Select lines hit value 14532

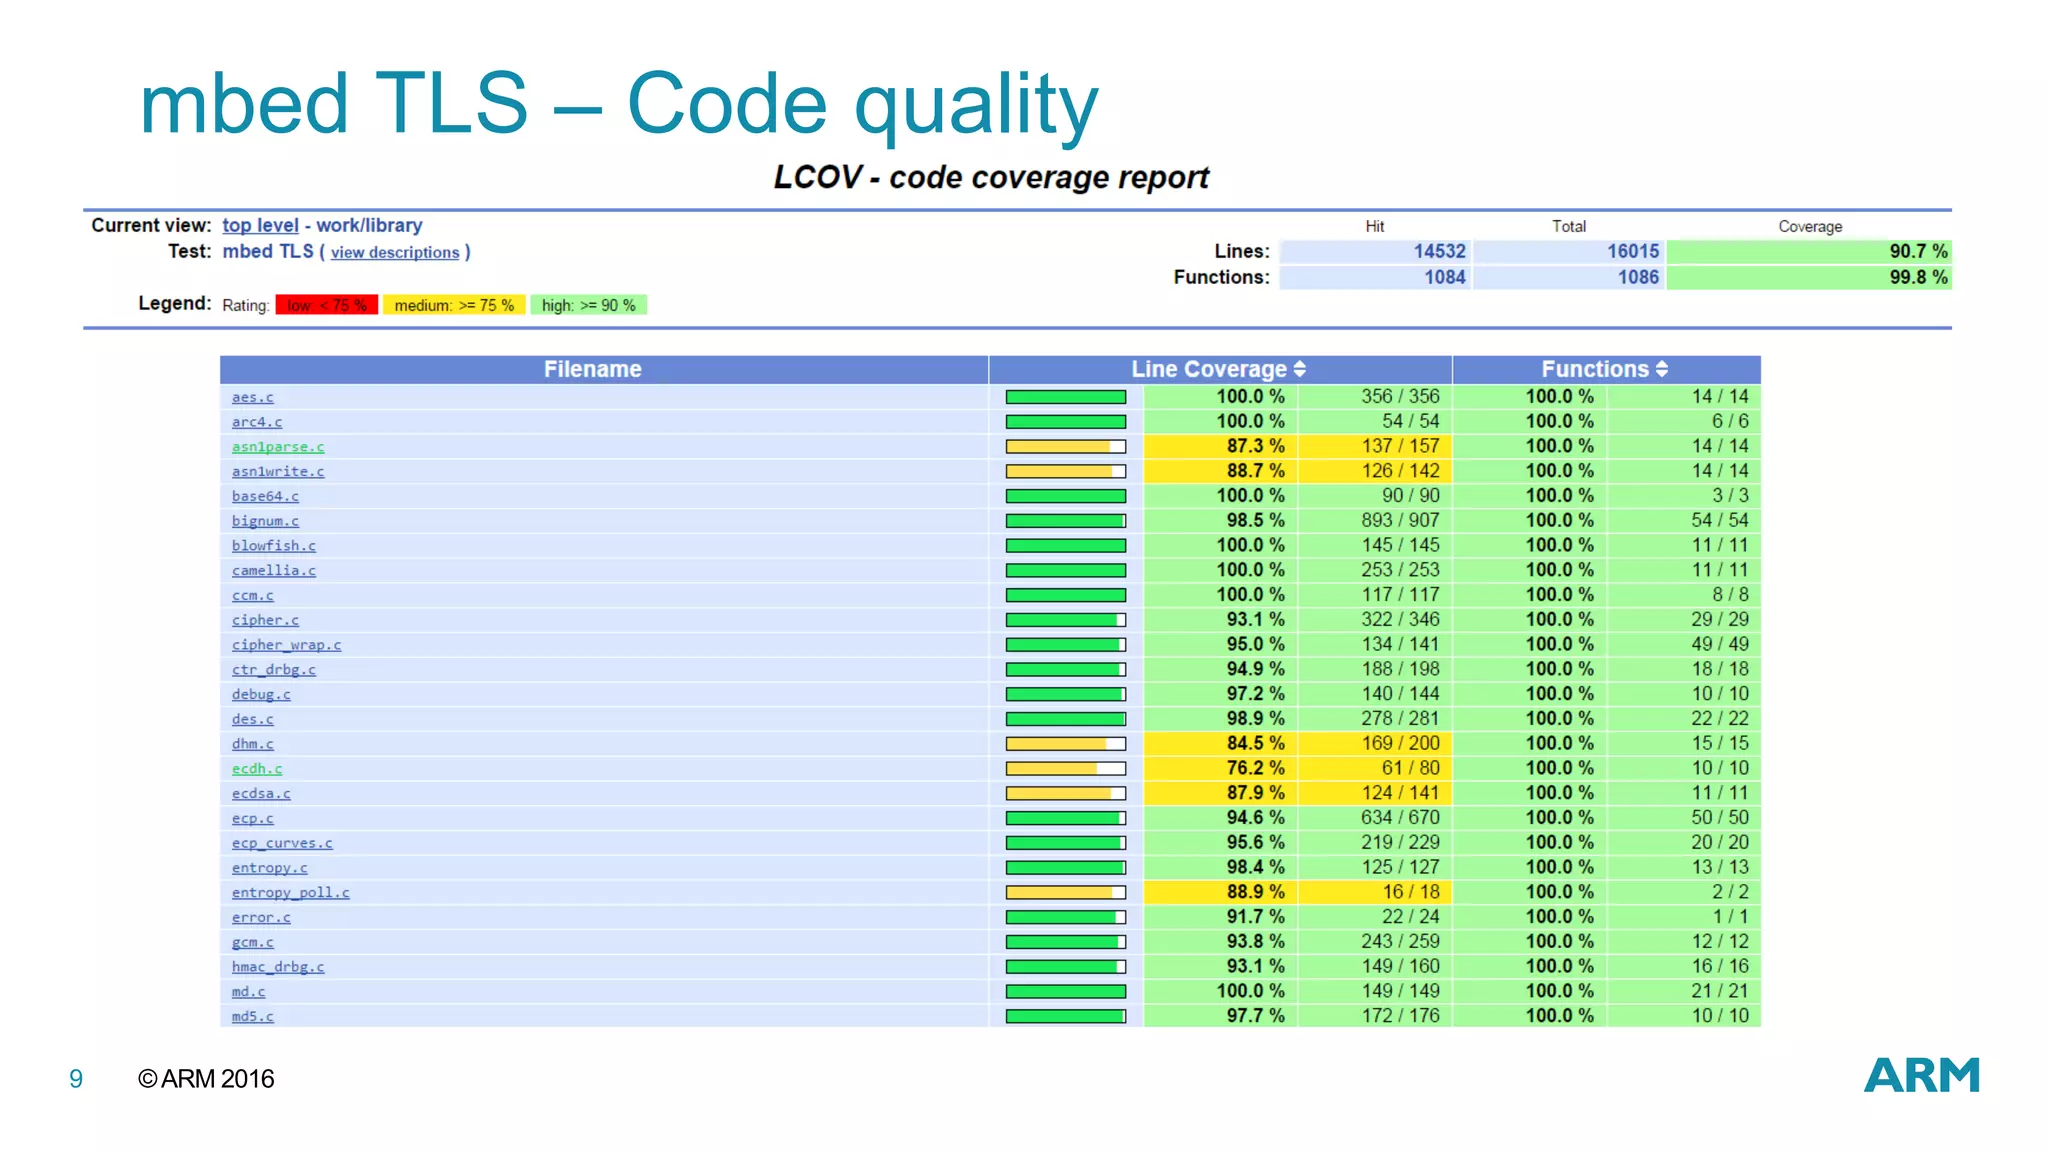(x=1375, y=251)
